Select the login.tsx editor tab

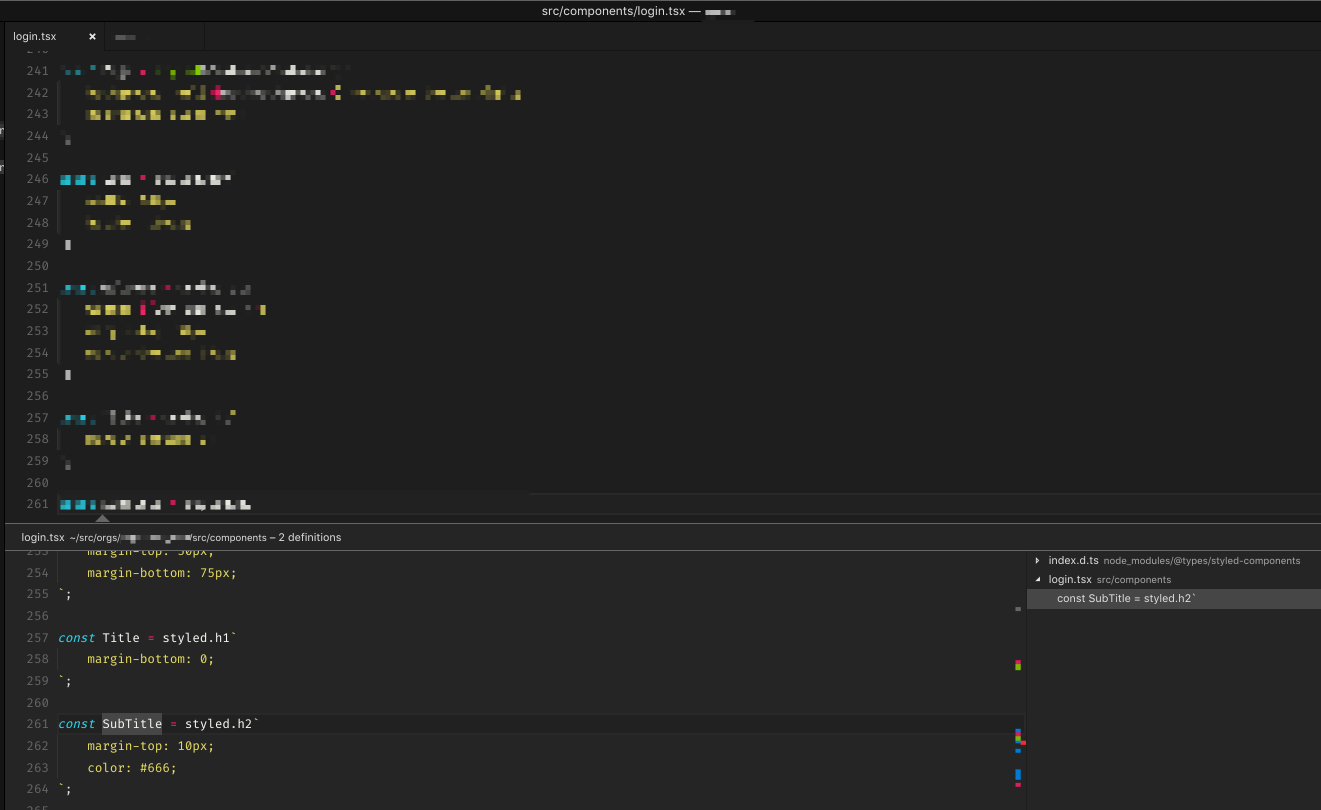(x=52, y=36)
